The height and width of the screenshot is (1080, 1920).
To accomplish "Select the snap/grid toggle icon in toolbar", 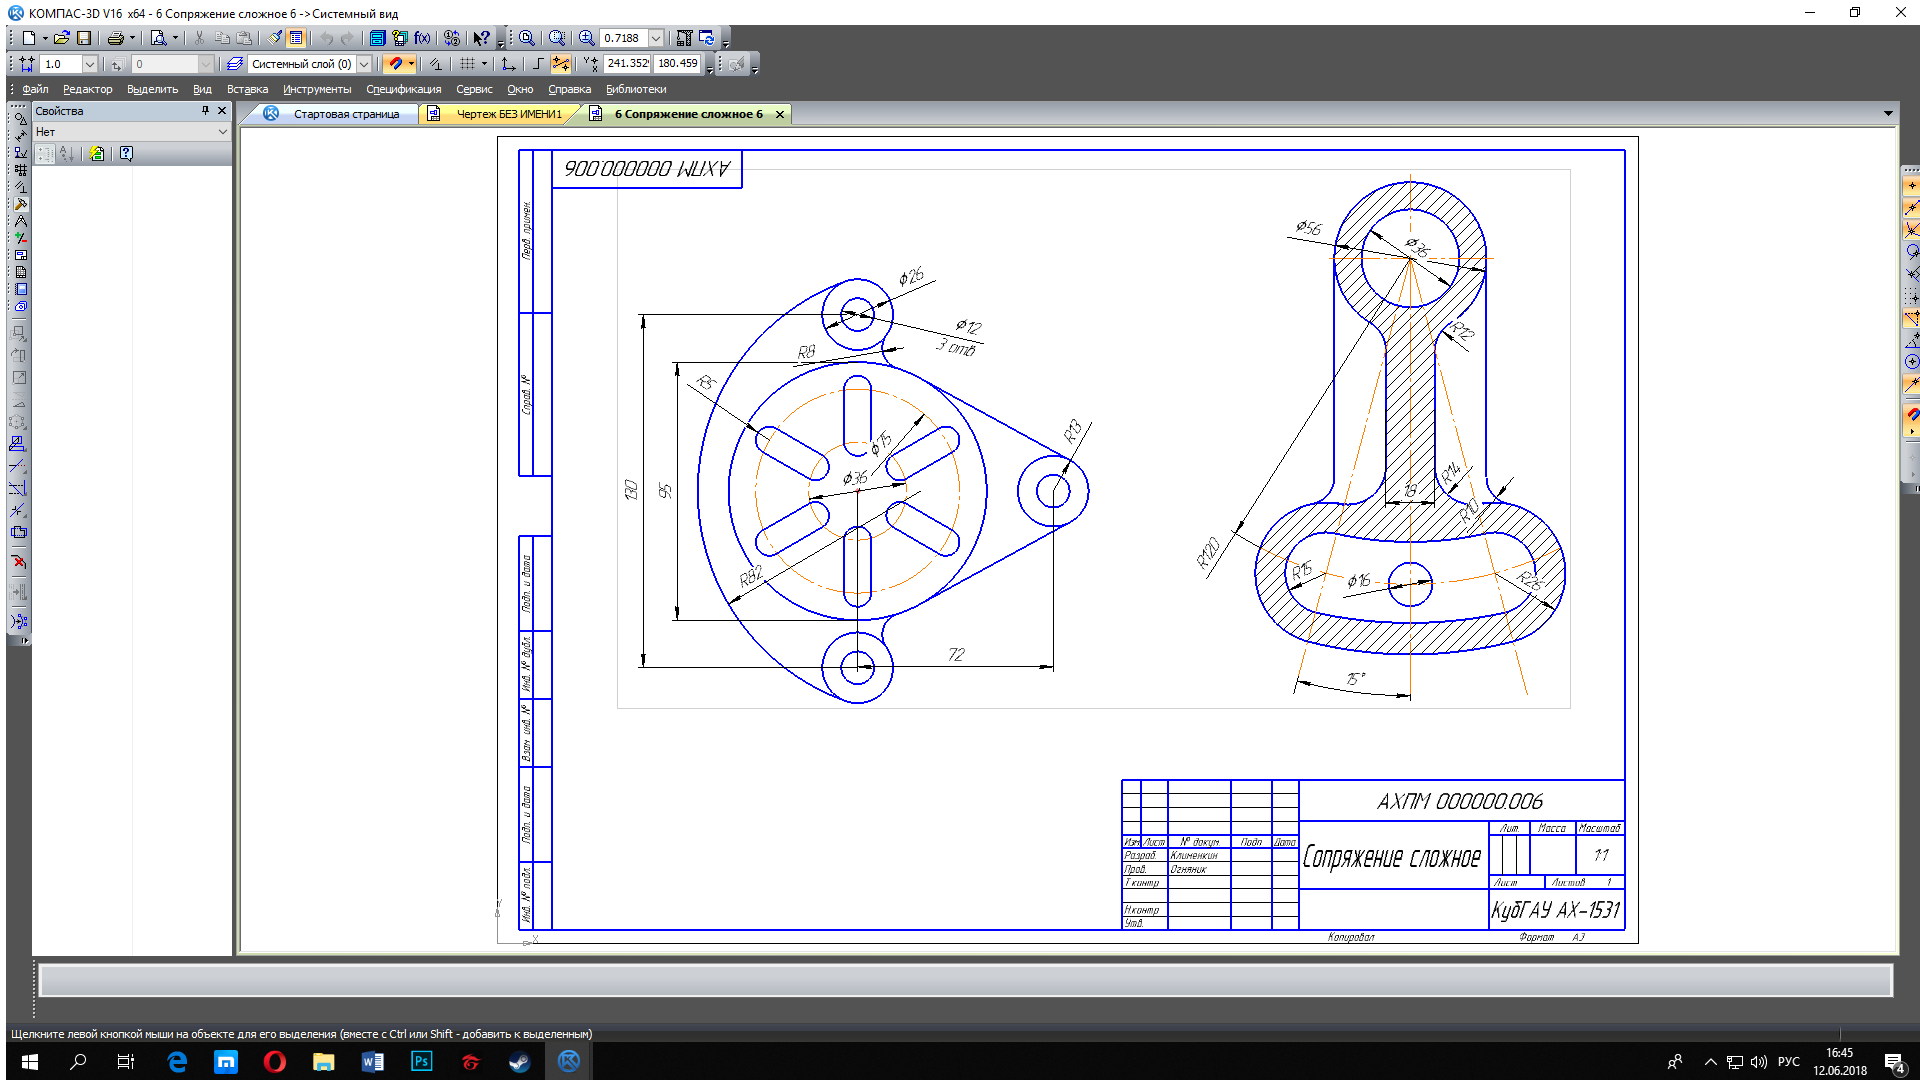I will click(x=468, y=63).
